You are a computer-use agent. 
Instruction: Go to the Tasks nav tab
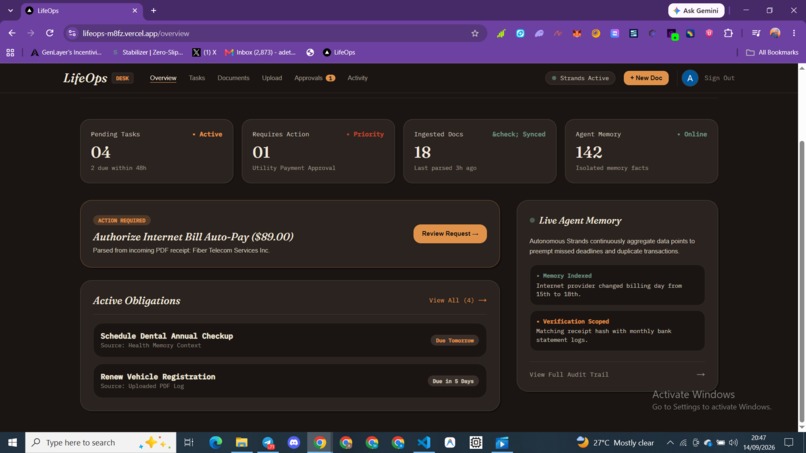tap(196, 78)
